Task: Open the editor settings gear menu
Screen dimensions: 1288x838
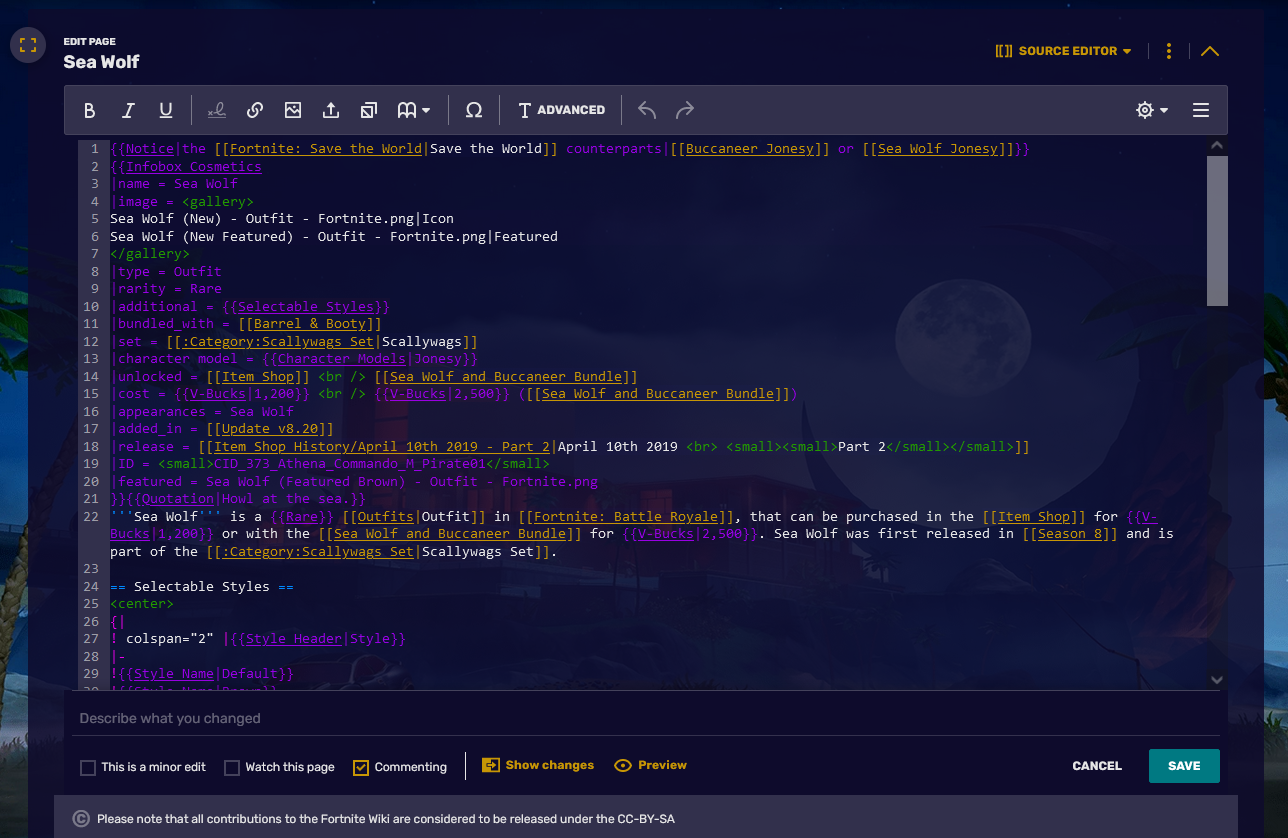Action: [1152, 110]
